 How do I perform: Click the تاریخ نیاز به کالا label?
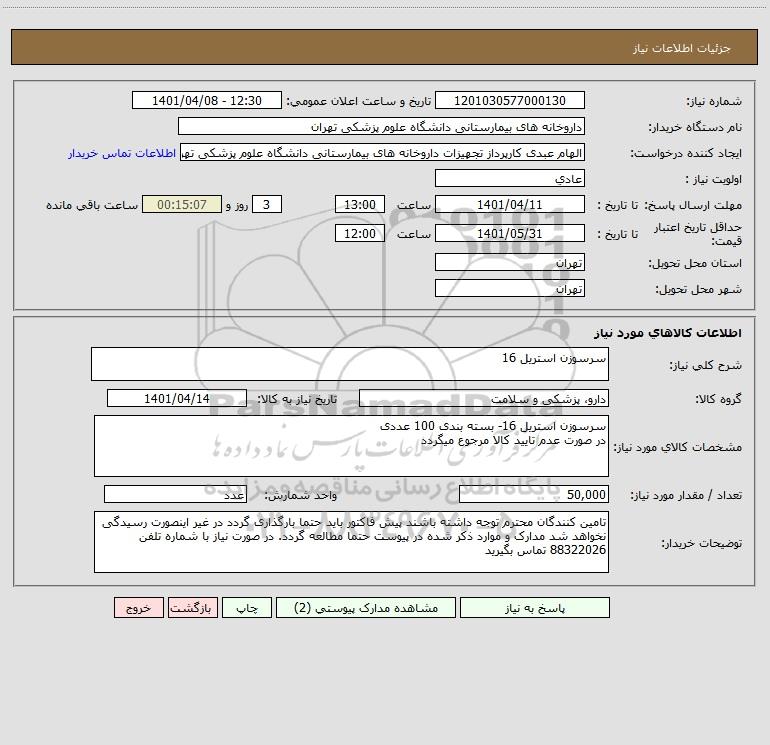[297, 399]
